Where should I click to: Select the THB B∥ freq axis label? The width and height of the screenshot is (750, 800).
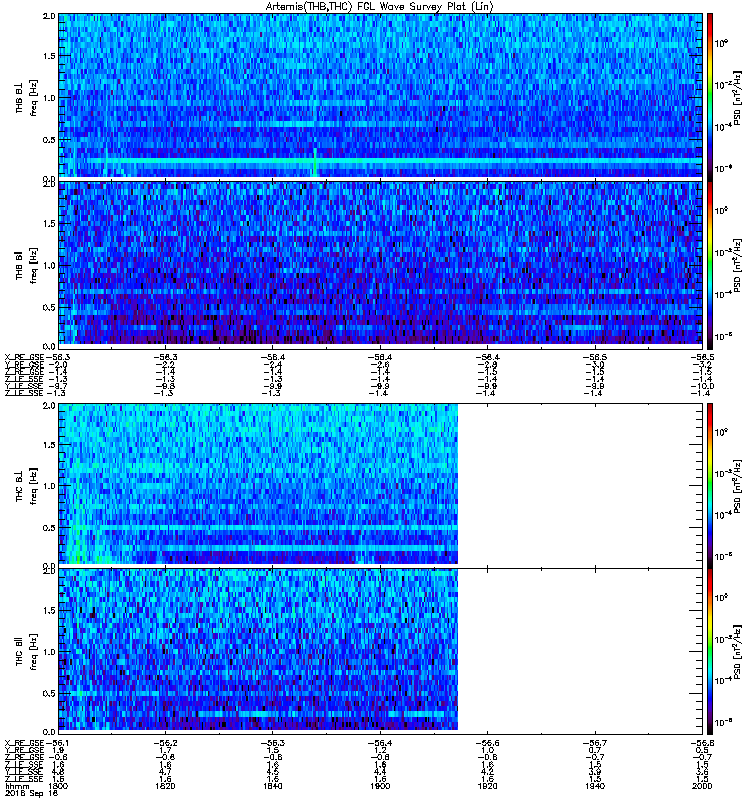27,265
